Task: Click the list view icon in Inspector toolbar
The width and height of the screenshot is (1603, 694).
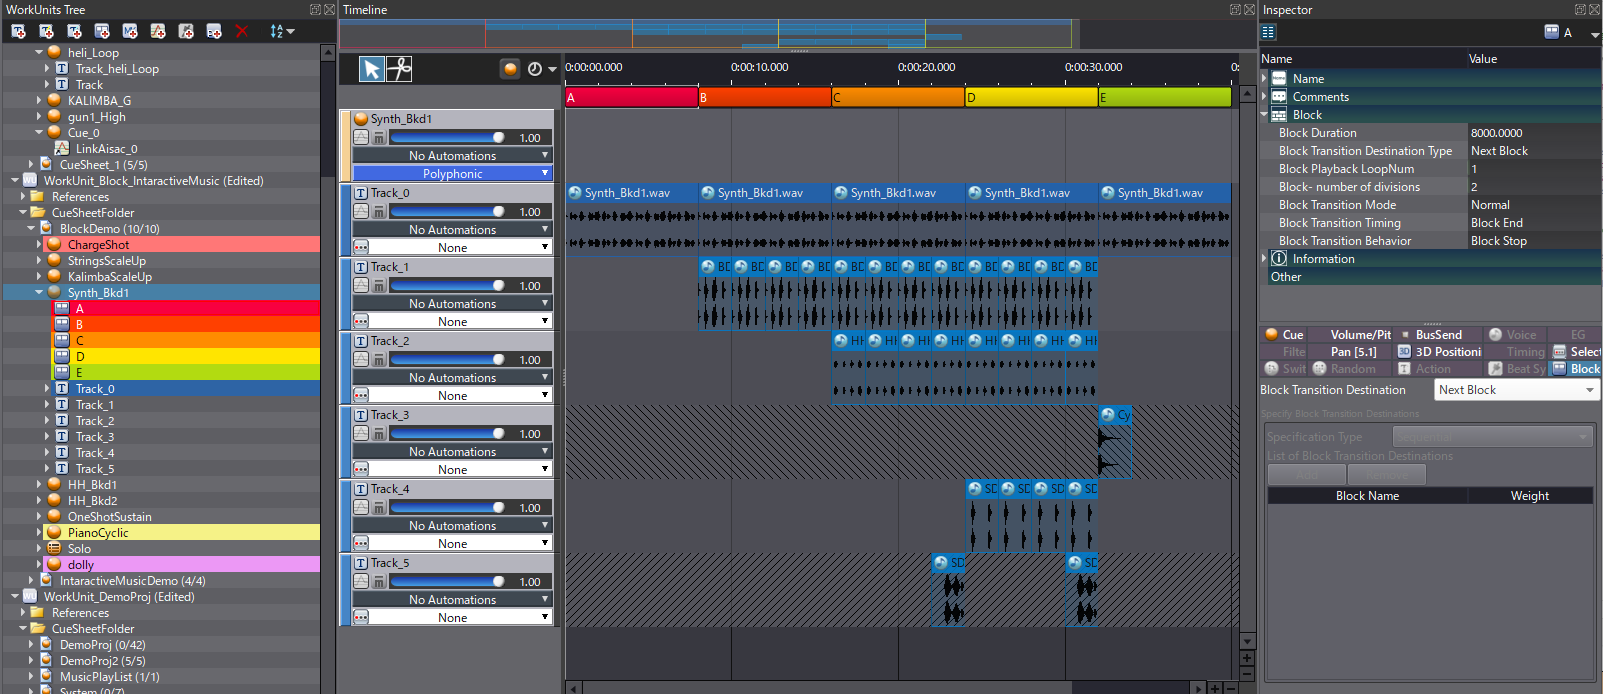Action: [1268, 32]
